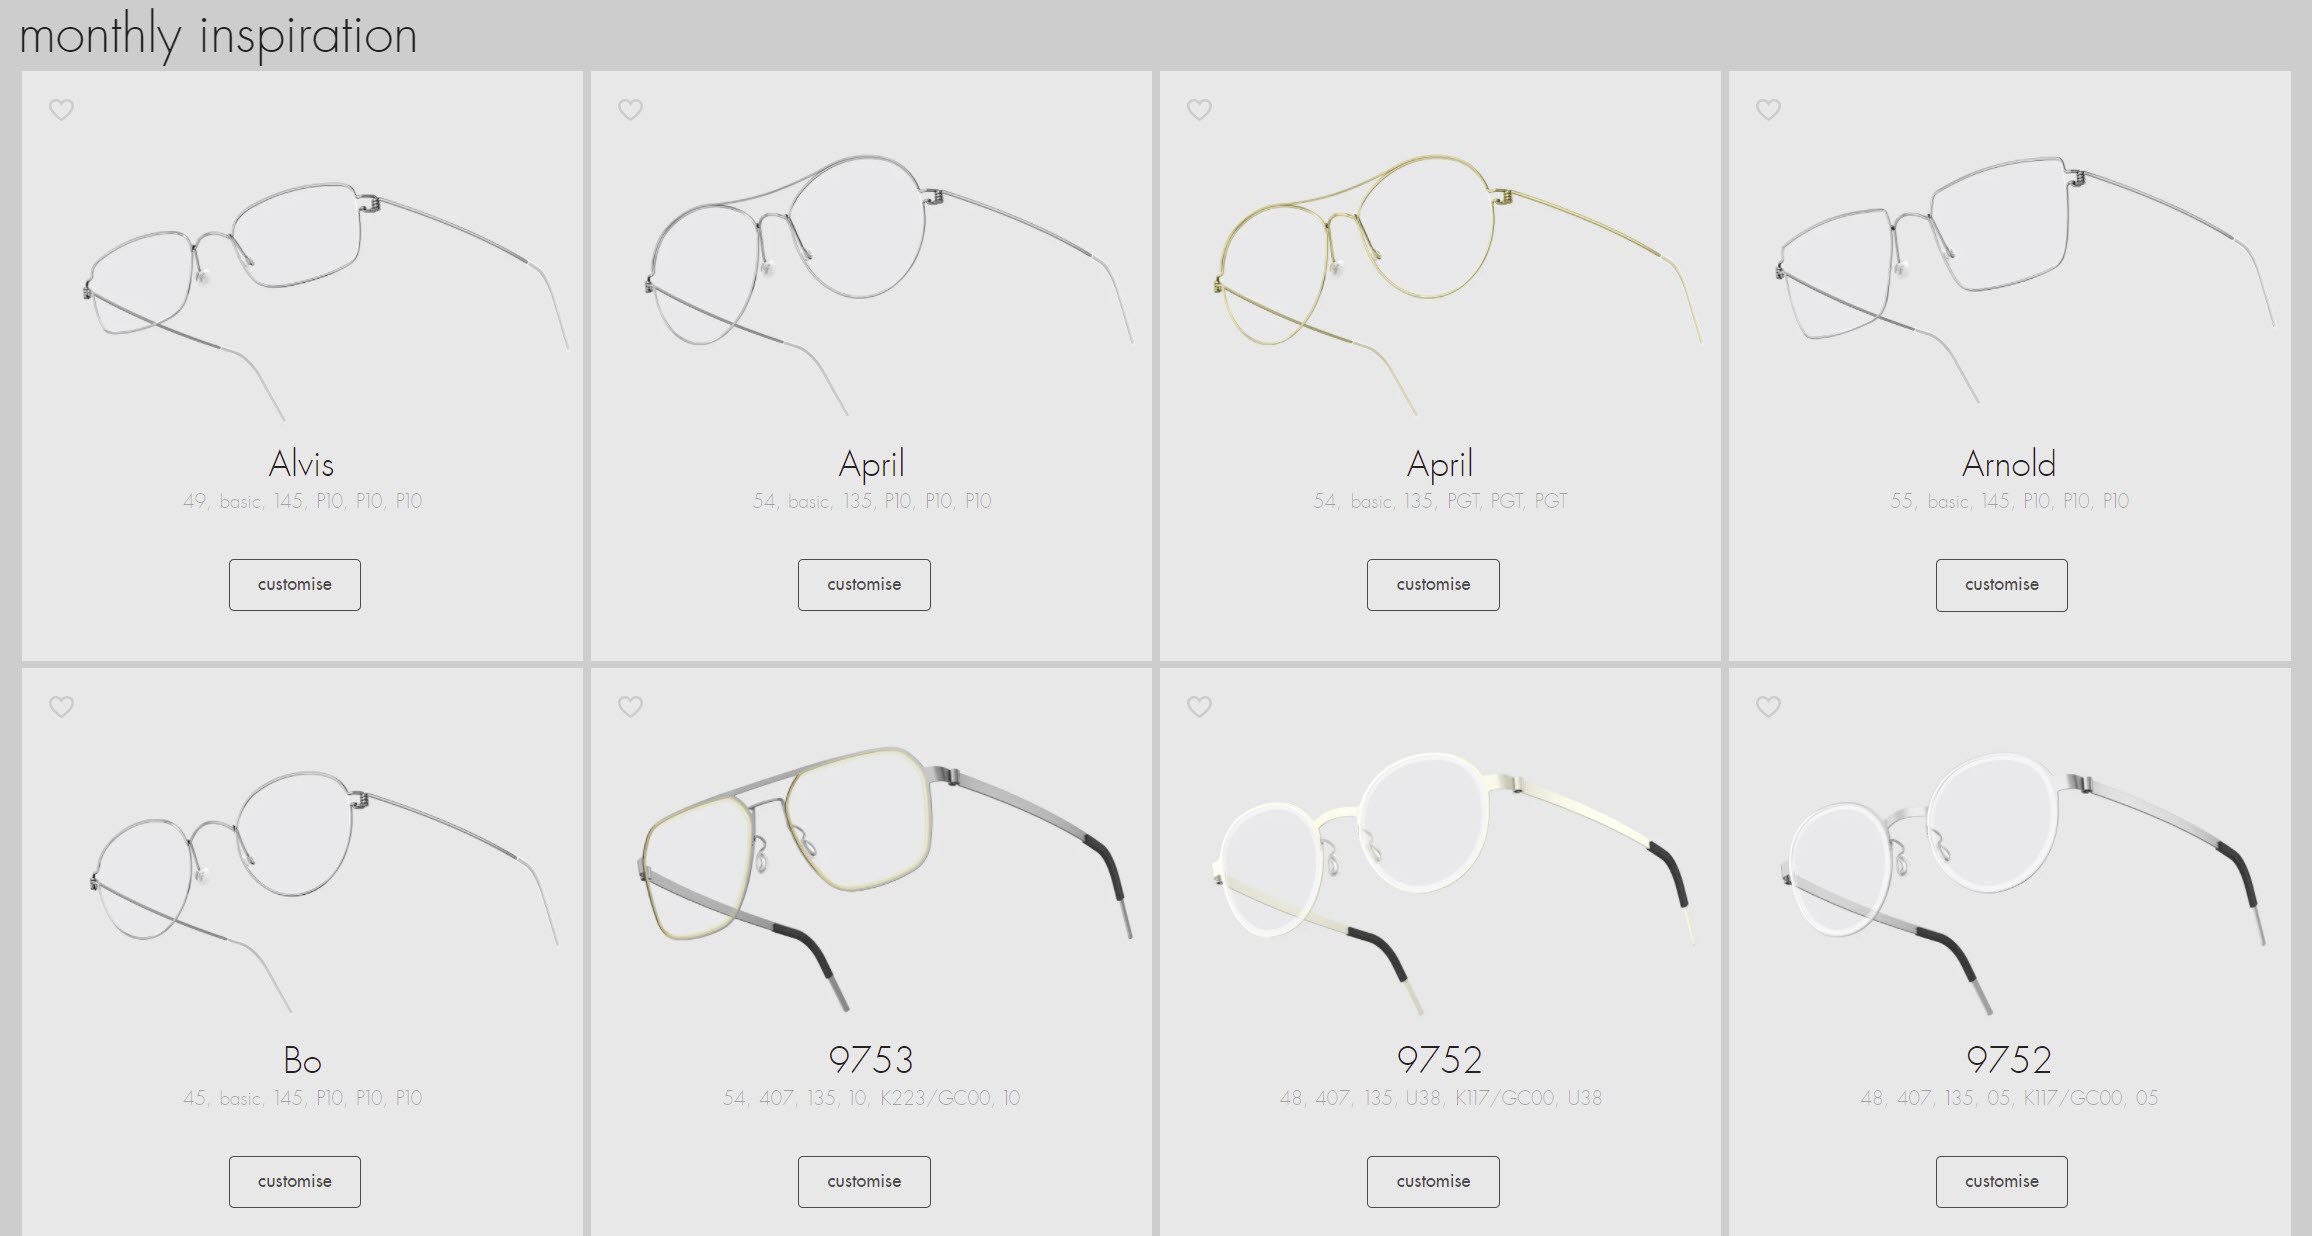Favorite the 9752 silver 05 frame heart
This screenshot has height=1236, width=2312.
(1768, 707)
